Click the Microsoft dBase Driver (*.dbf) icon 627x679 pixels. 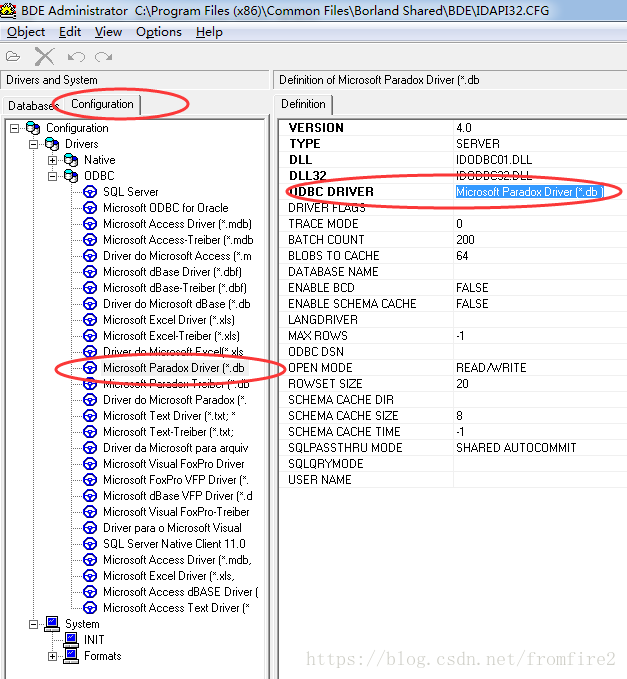pyautogui.click(x=90, y=272)
